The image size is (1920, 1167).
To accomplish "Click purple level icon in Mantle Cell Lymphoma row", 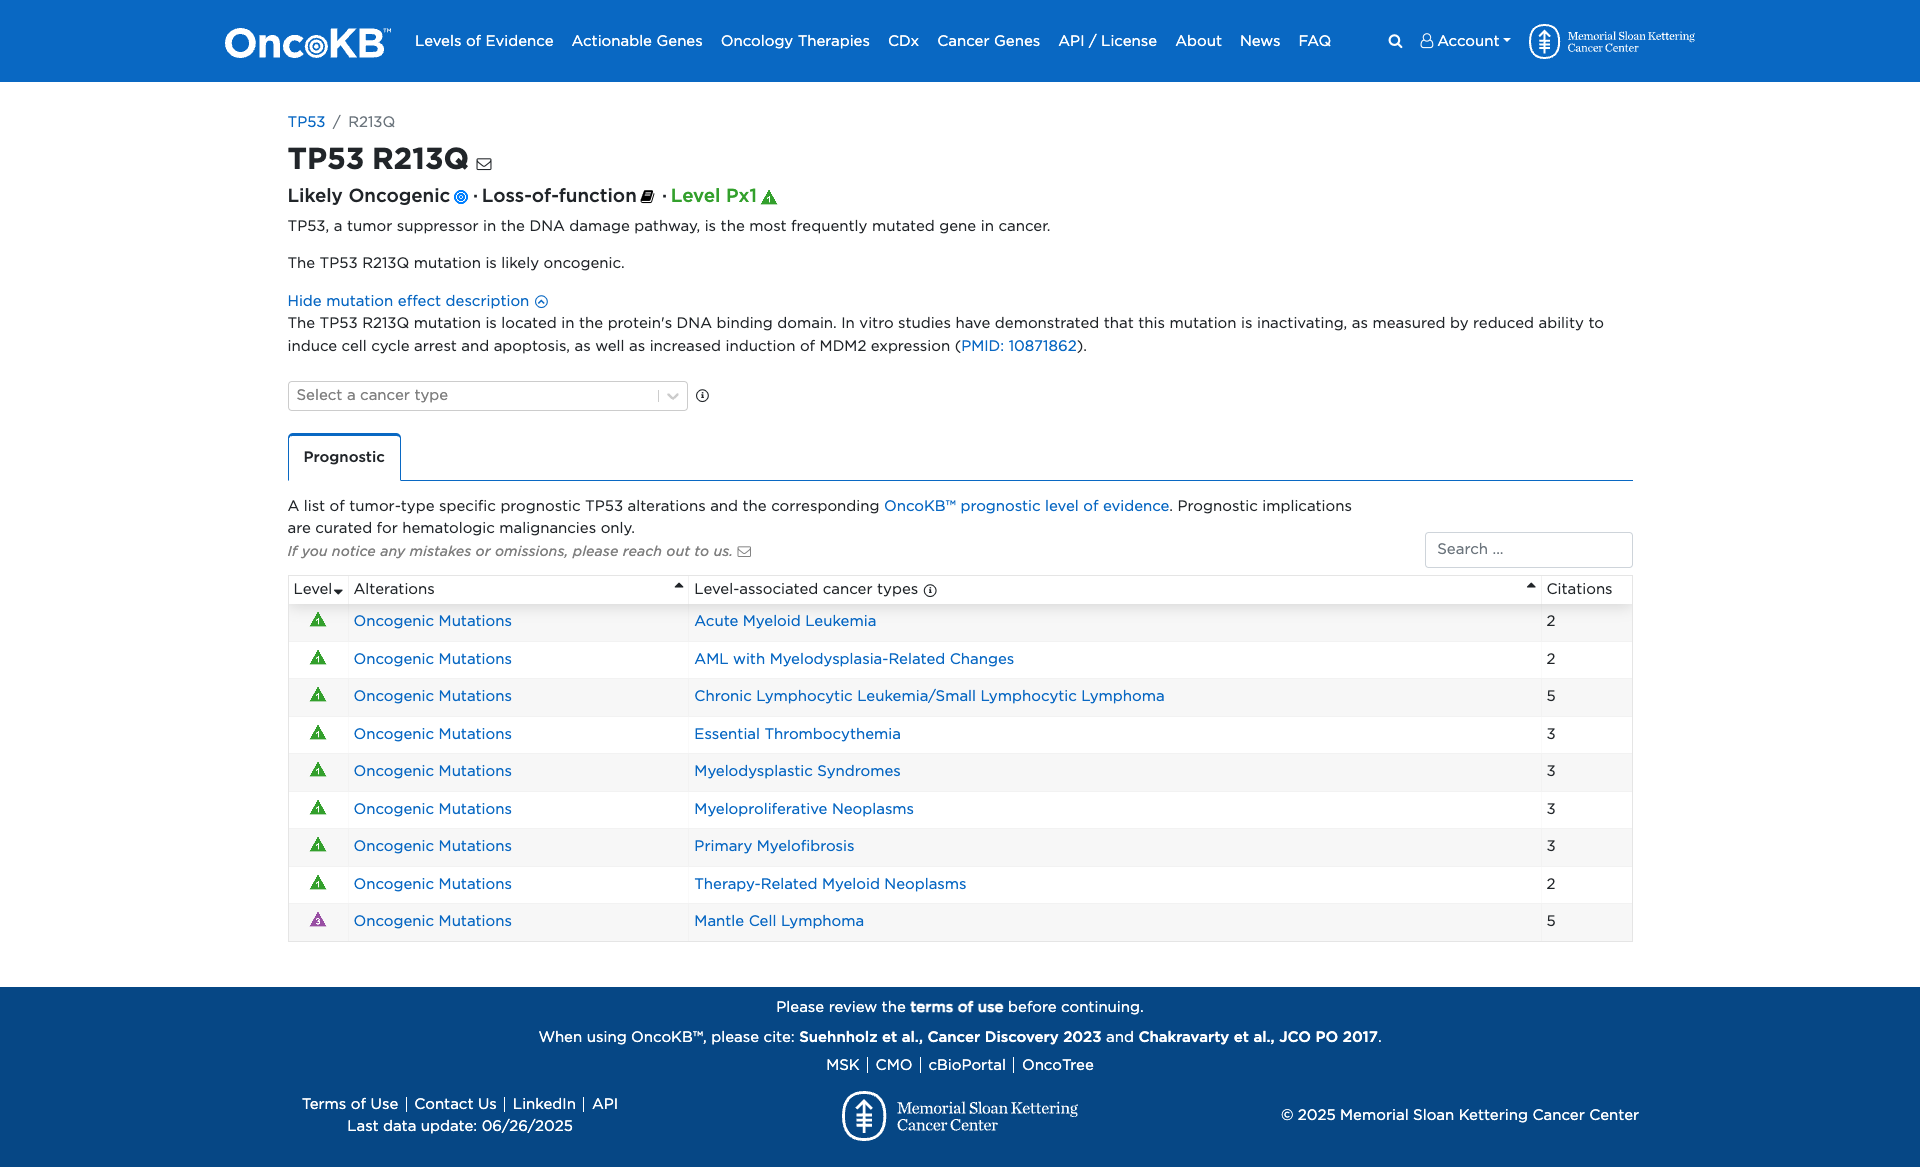I will tap(318, 920).
